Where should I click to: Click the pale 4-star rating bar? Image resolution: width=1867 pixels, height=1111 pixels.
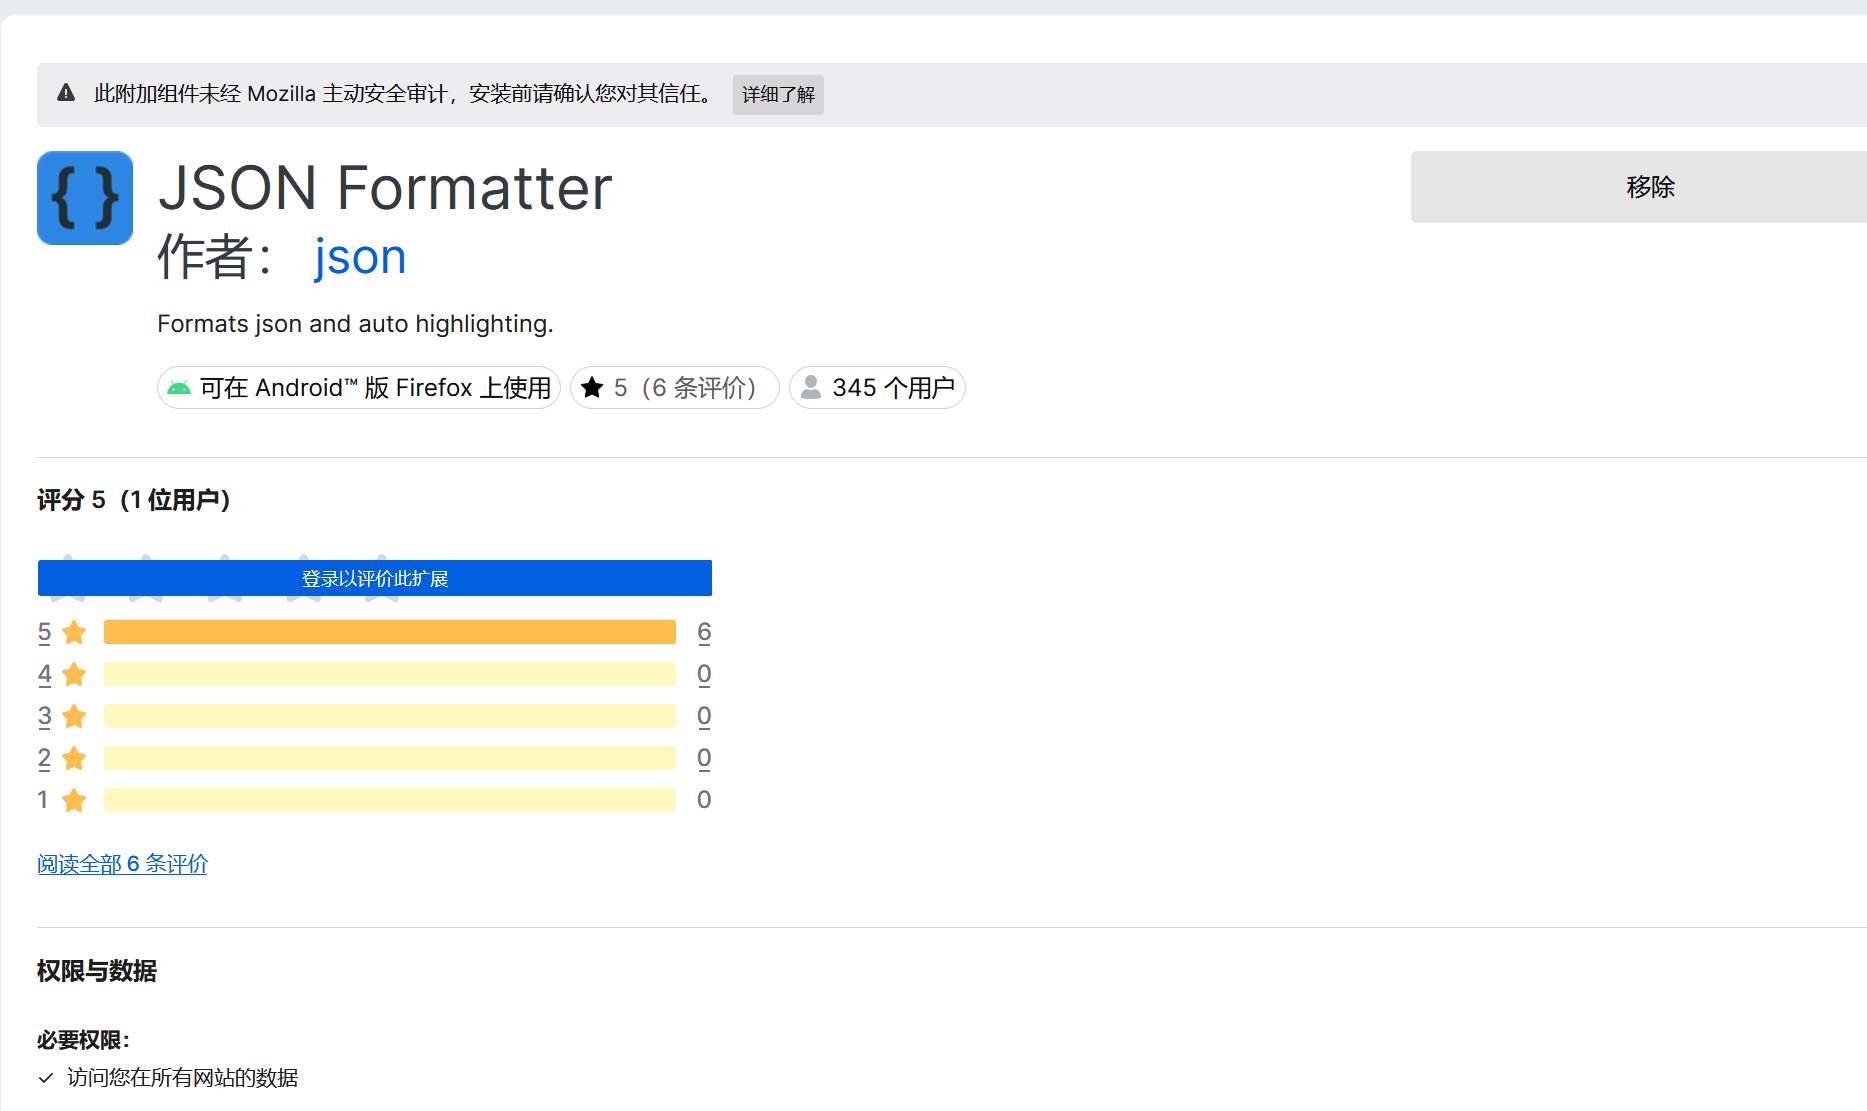coord(390,674)
